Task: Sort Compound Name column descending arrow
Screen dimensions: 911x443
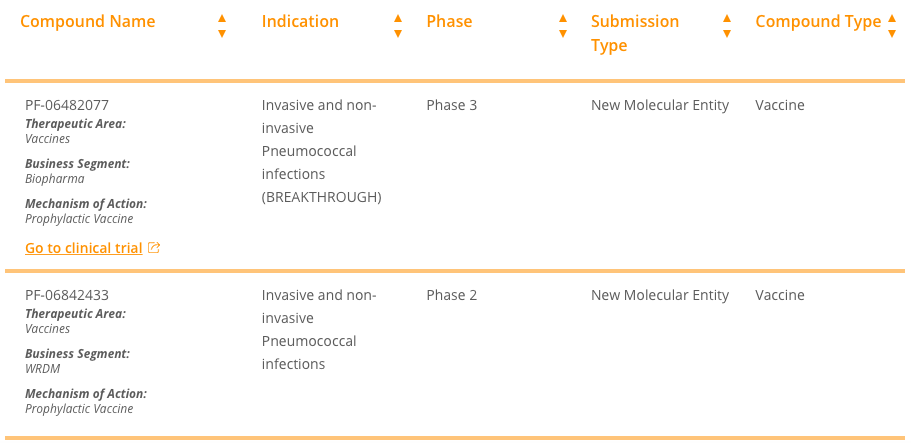Action: (222, 34)
